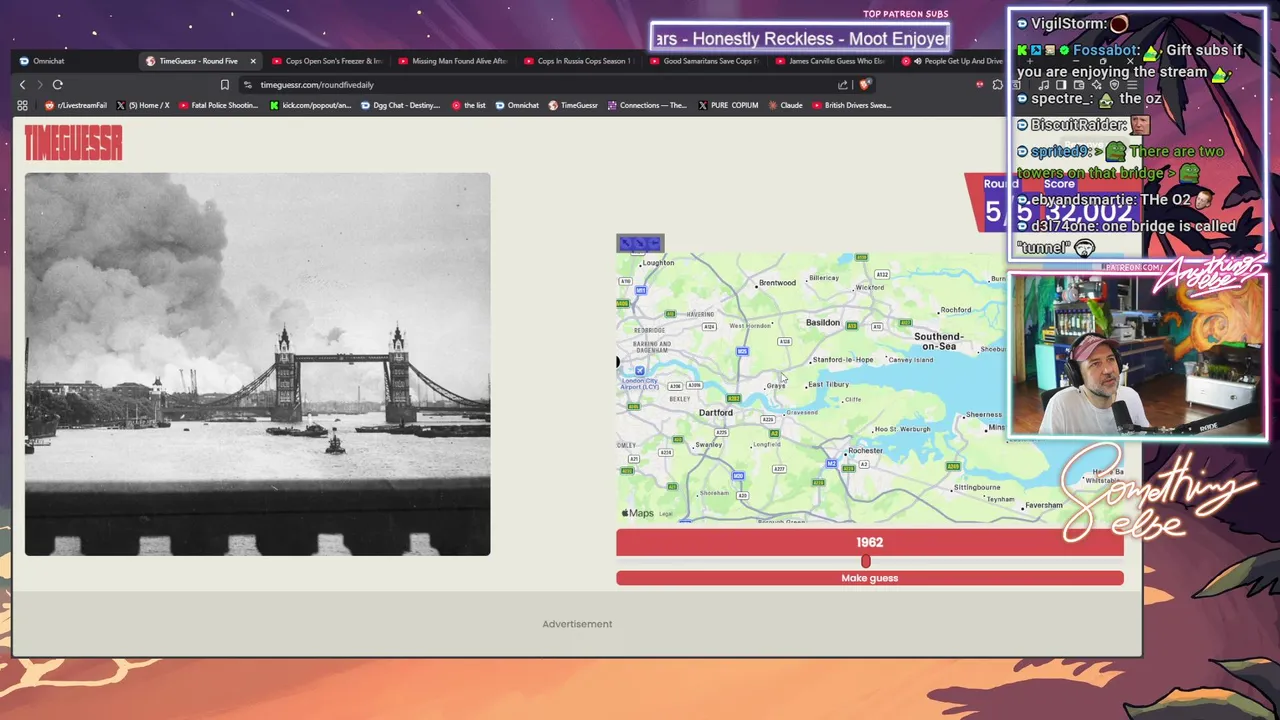The image size is (1280, 720).
Task: Open site info icon beside the URL
Action: click(x=248, y=85)
